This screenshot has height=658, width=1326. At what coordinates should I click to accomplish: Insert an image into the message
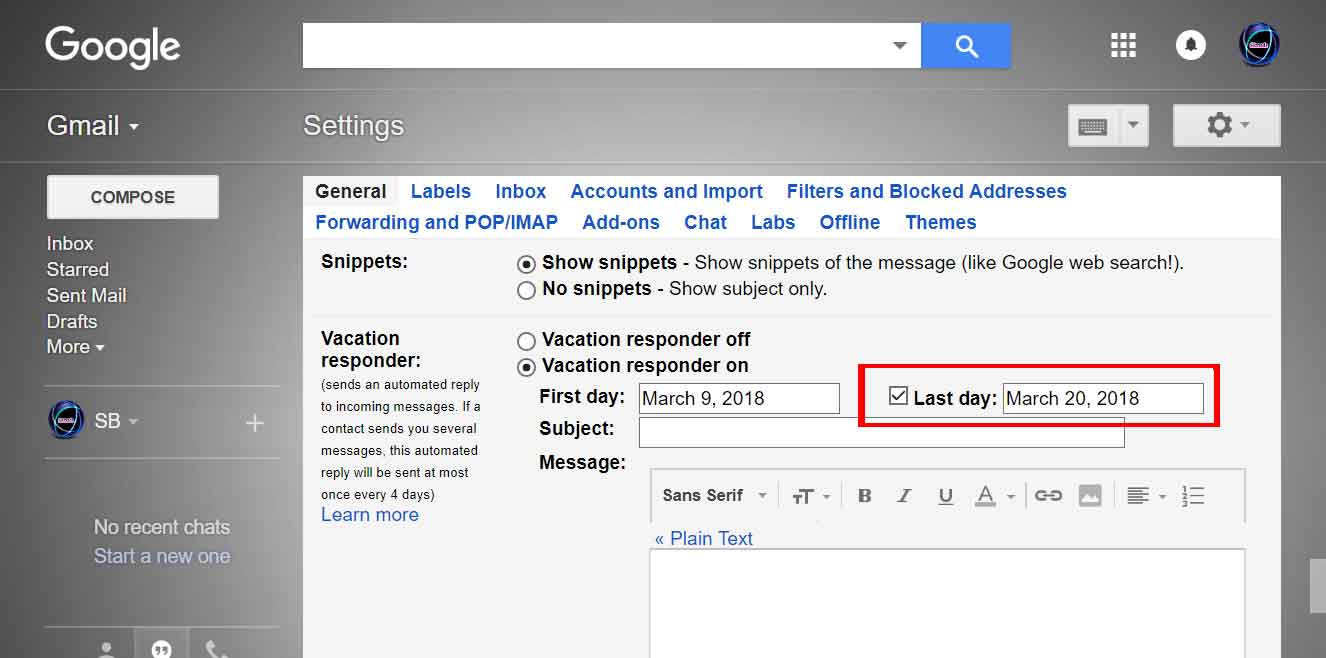click(x=1090, y=495)
